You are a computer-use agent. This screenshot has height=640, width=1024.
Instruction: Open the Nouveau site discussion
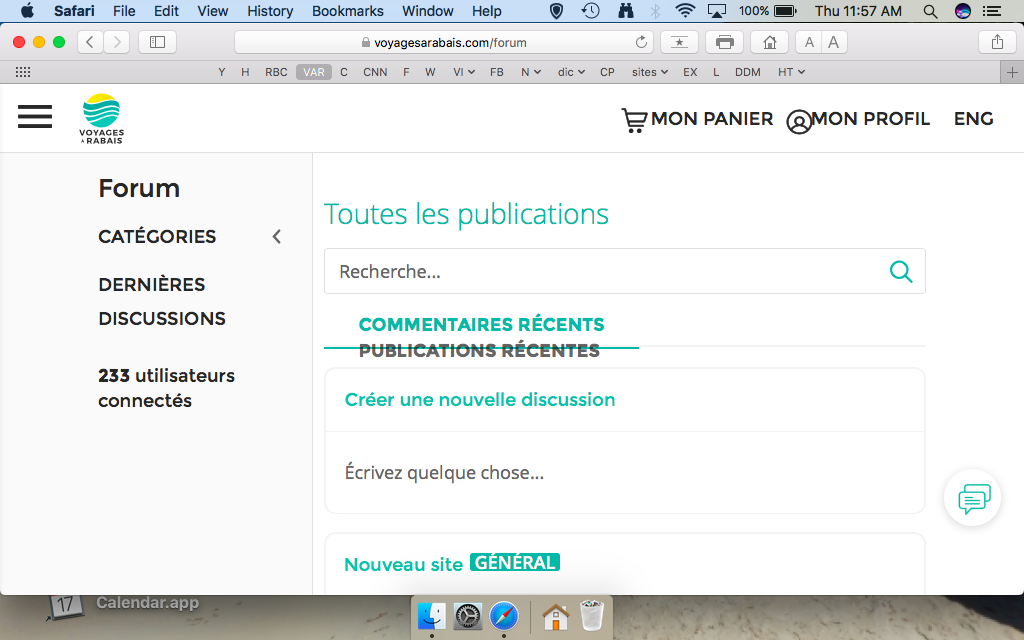[404, 565]
